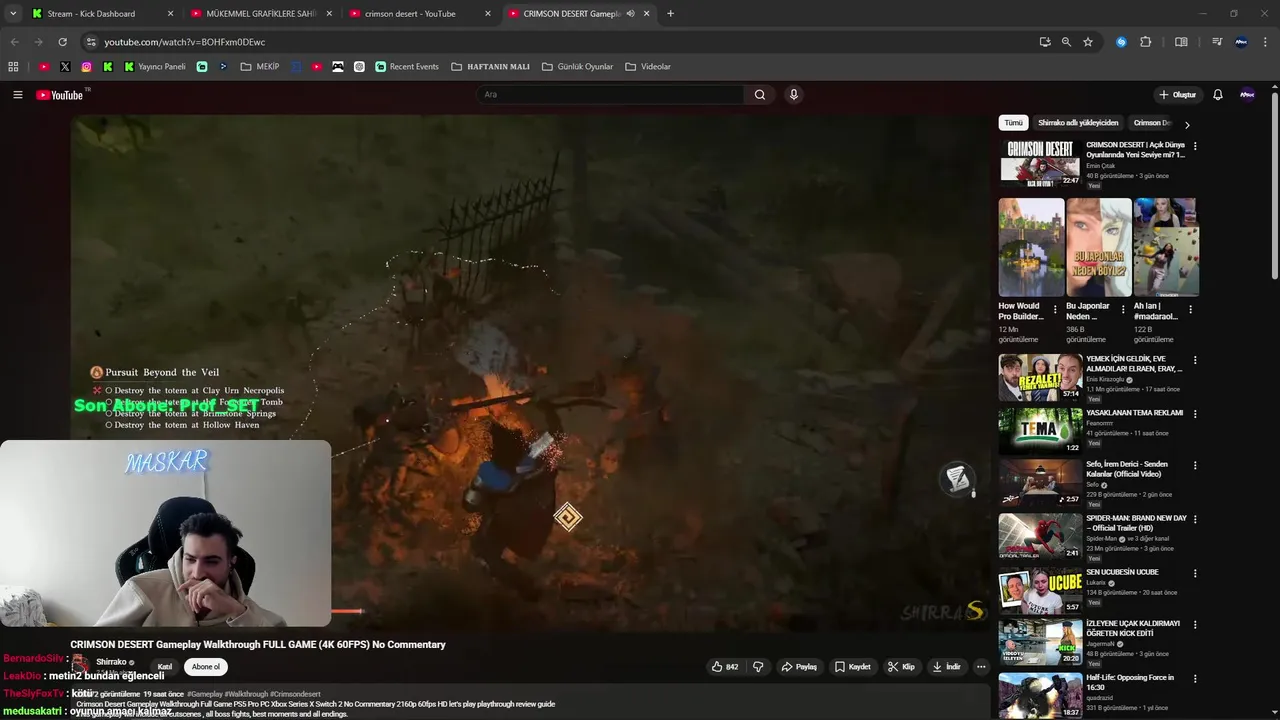Close the Stream - Kick Dashboard tab
Viewport: 1280px width, 720px height.
click(170, 14)
